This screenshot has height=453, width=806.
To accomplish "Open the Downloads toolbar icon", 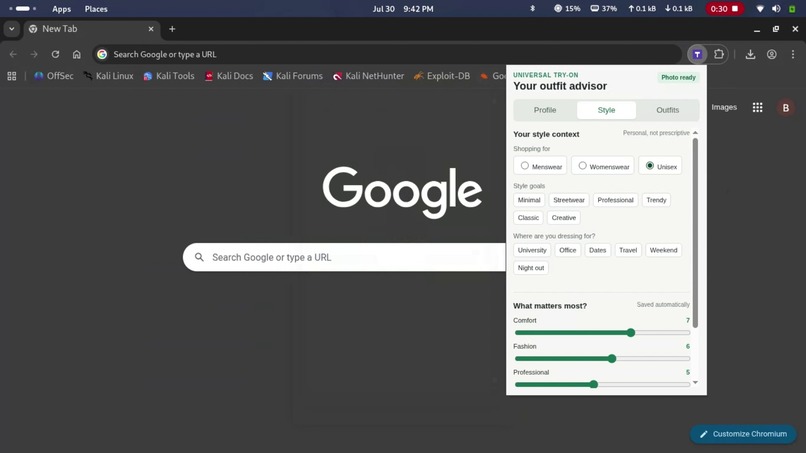I will point(750,54).
